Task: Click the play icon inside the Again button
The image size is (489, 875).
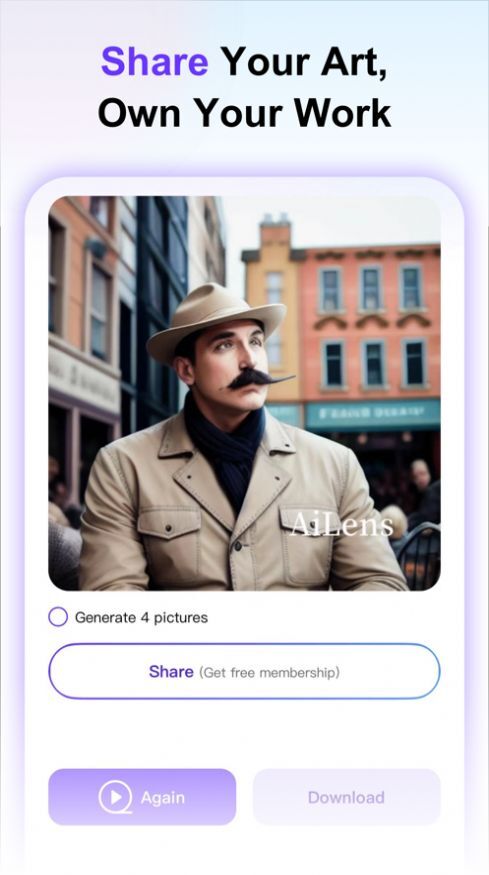Action: point(116,797)
